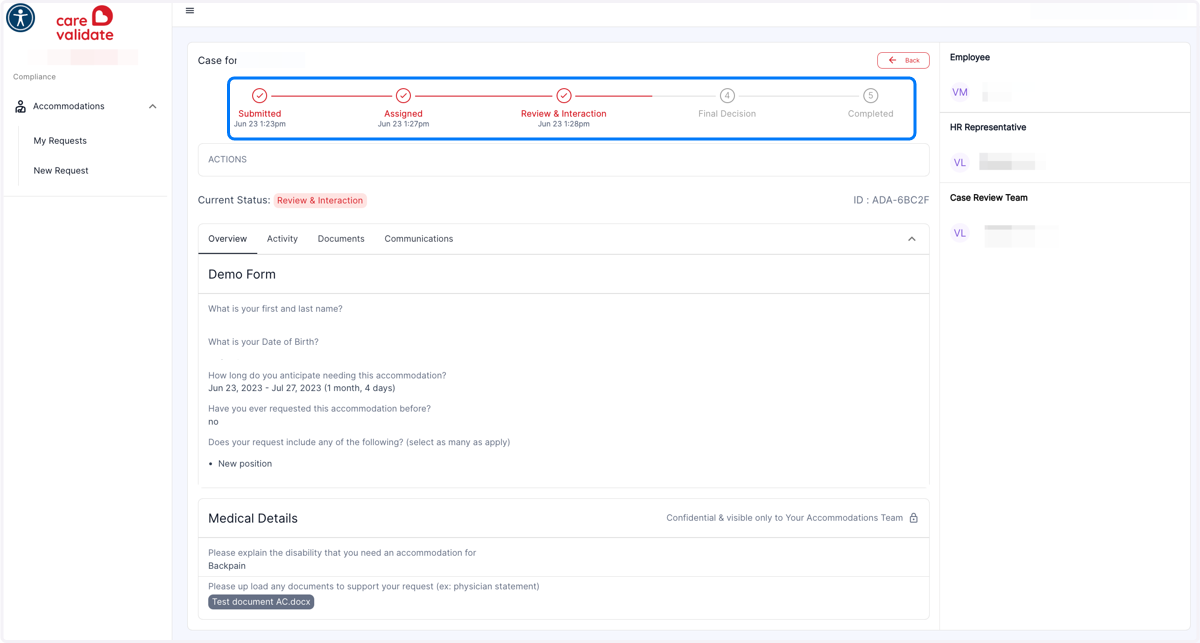Collapse the case details panel chevron

(912, 239)
